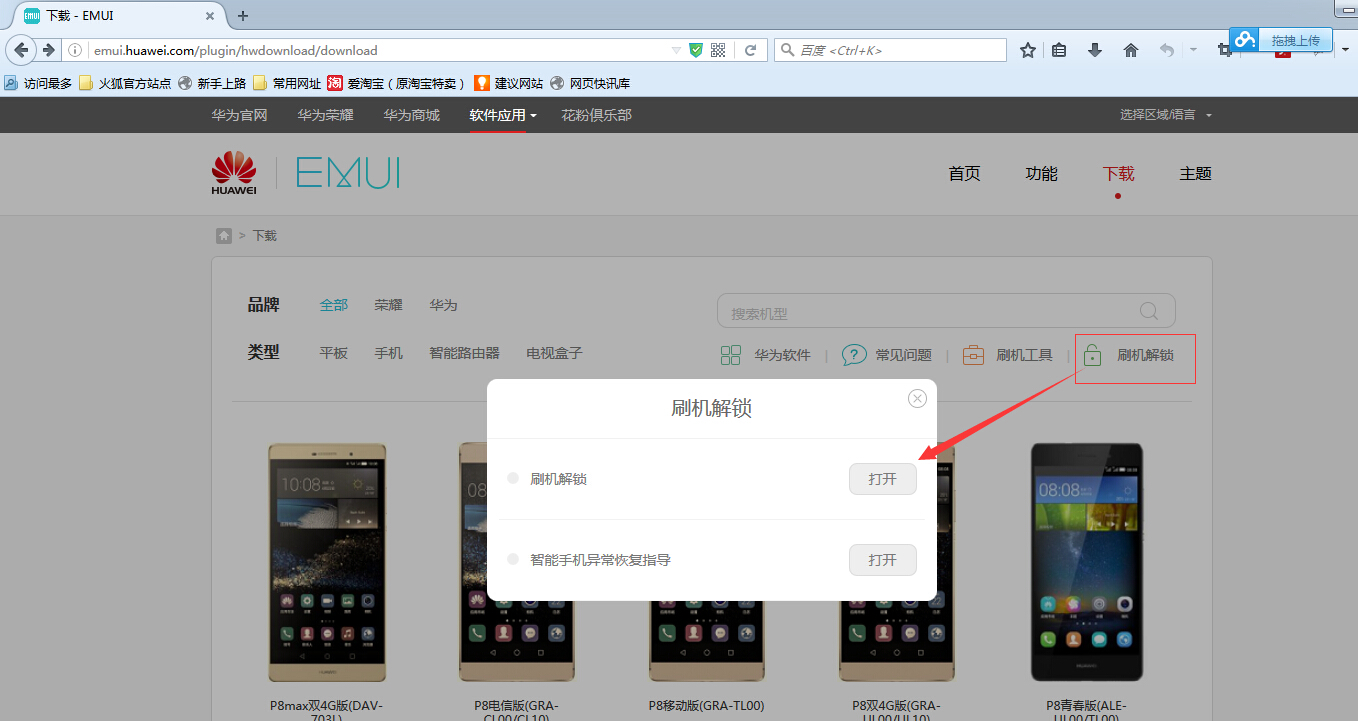This screenshot has width=1358, height=721.
Task: Go to 华为官网 in top nav
Action: 239,115
